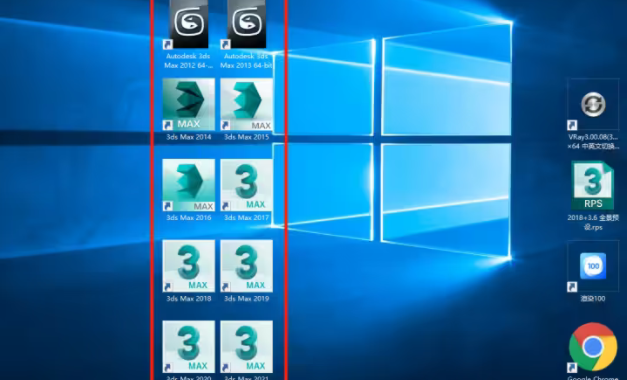Click the '3ds Max 2016' label text
The width and height of the screenshot is (627, 380).
coord(189,218)
